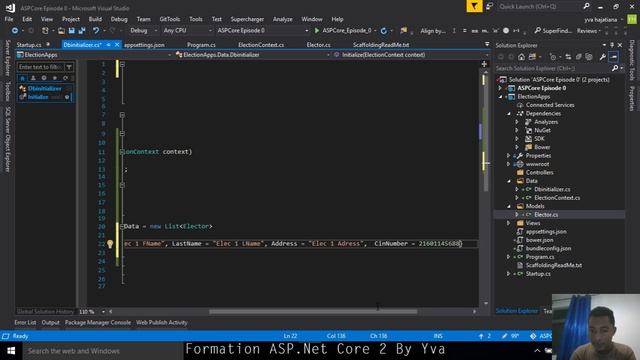640x360 pixels.
Task: Click the Align by... toolbar button
Action: (433, 31)
